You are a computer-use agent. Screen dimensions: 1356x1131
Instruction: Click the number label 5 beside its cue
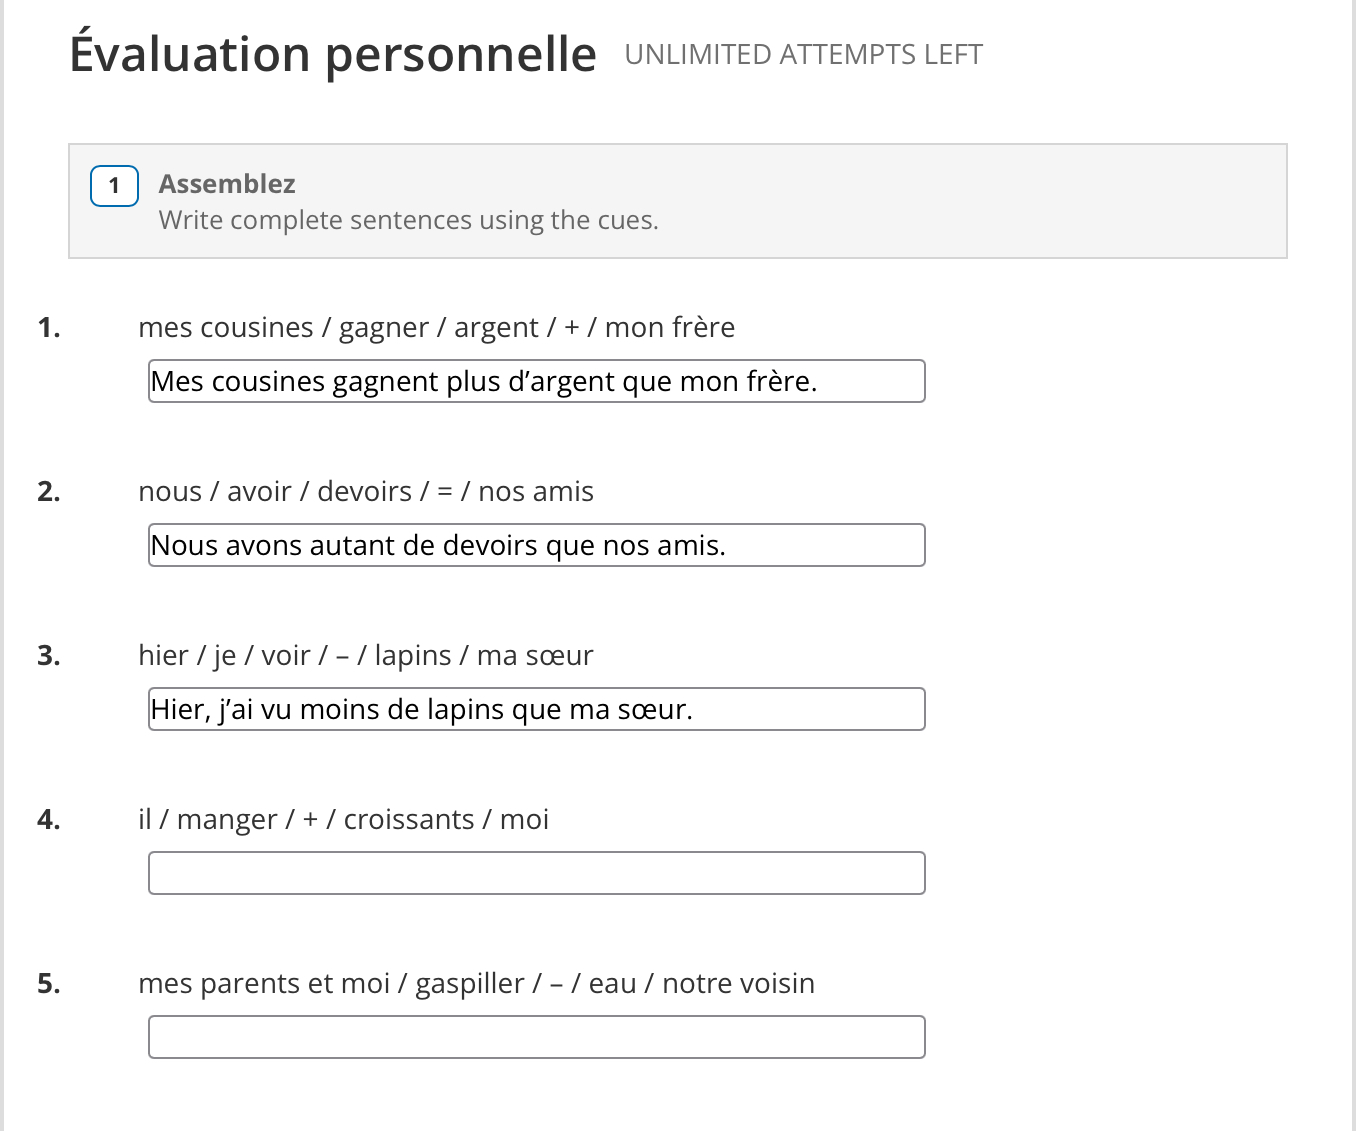point(48,983)
